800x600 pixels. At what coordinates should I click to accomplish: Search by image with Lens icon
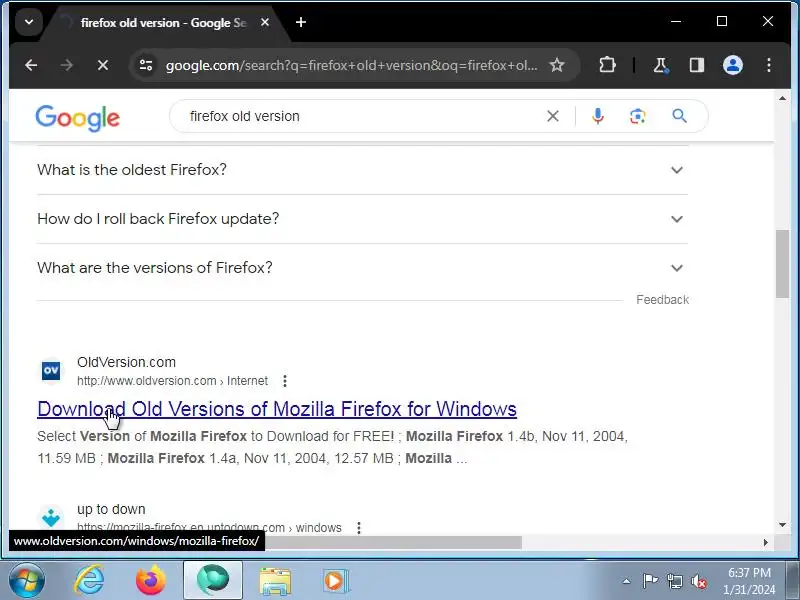[637, 116]
